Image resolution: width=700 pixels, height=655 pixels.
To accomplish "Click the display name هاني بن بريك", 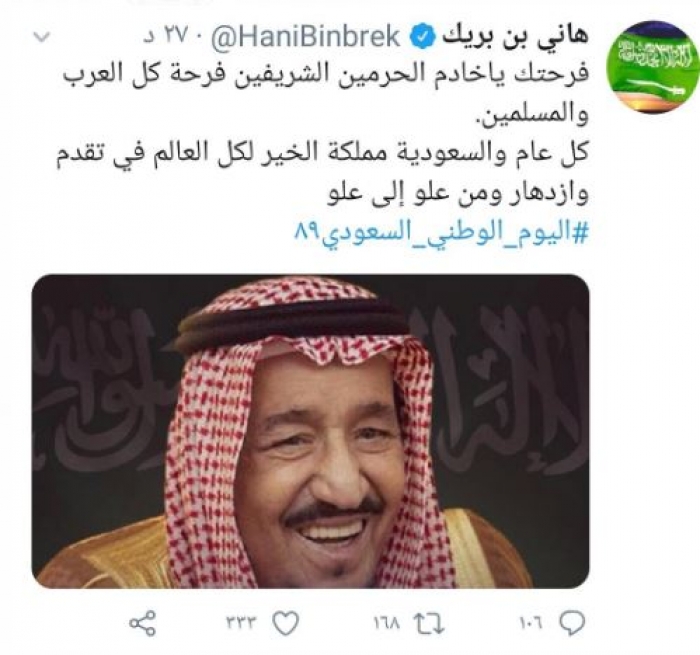I will [x=514, y=38].
